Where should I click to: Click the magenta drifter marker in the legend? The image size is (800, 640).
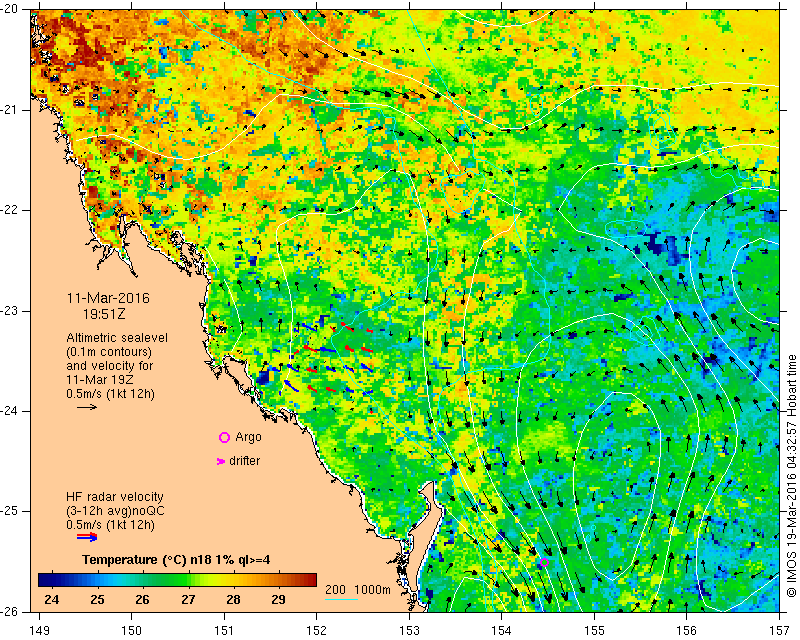tap(221, 461)
